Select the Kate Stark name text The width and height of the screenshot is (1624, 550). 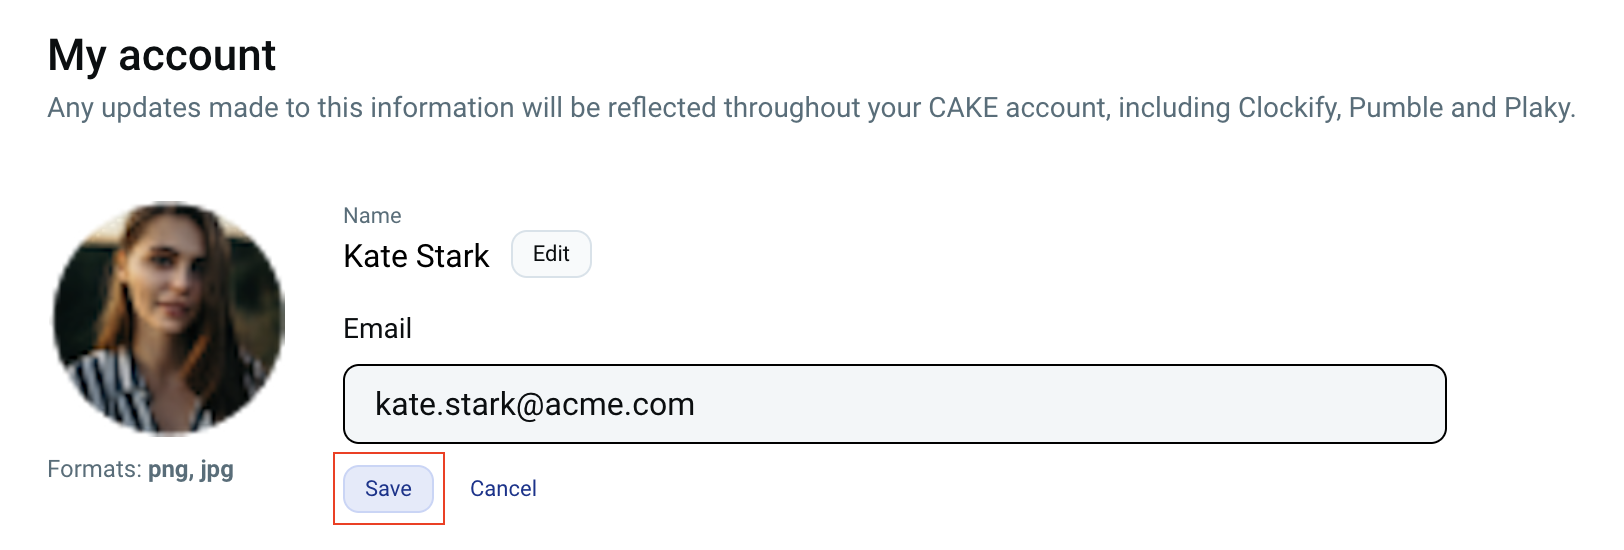[x=416, y=257]
